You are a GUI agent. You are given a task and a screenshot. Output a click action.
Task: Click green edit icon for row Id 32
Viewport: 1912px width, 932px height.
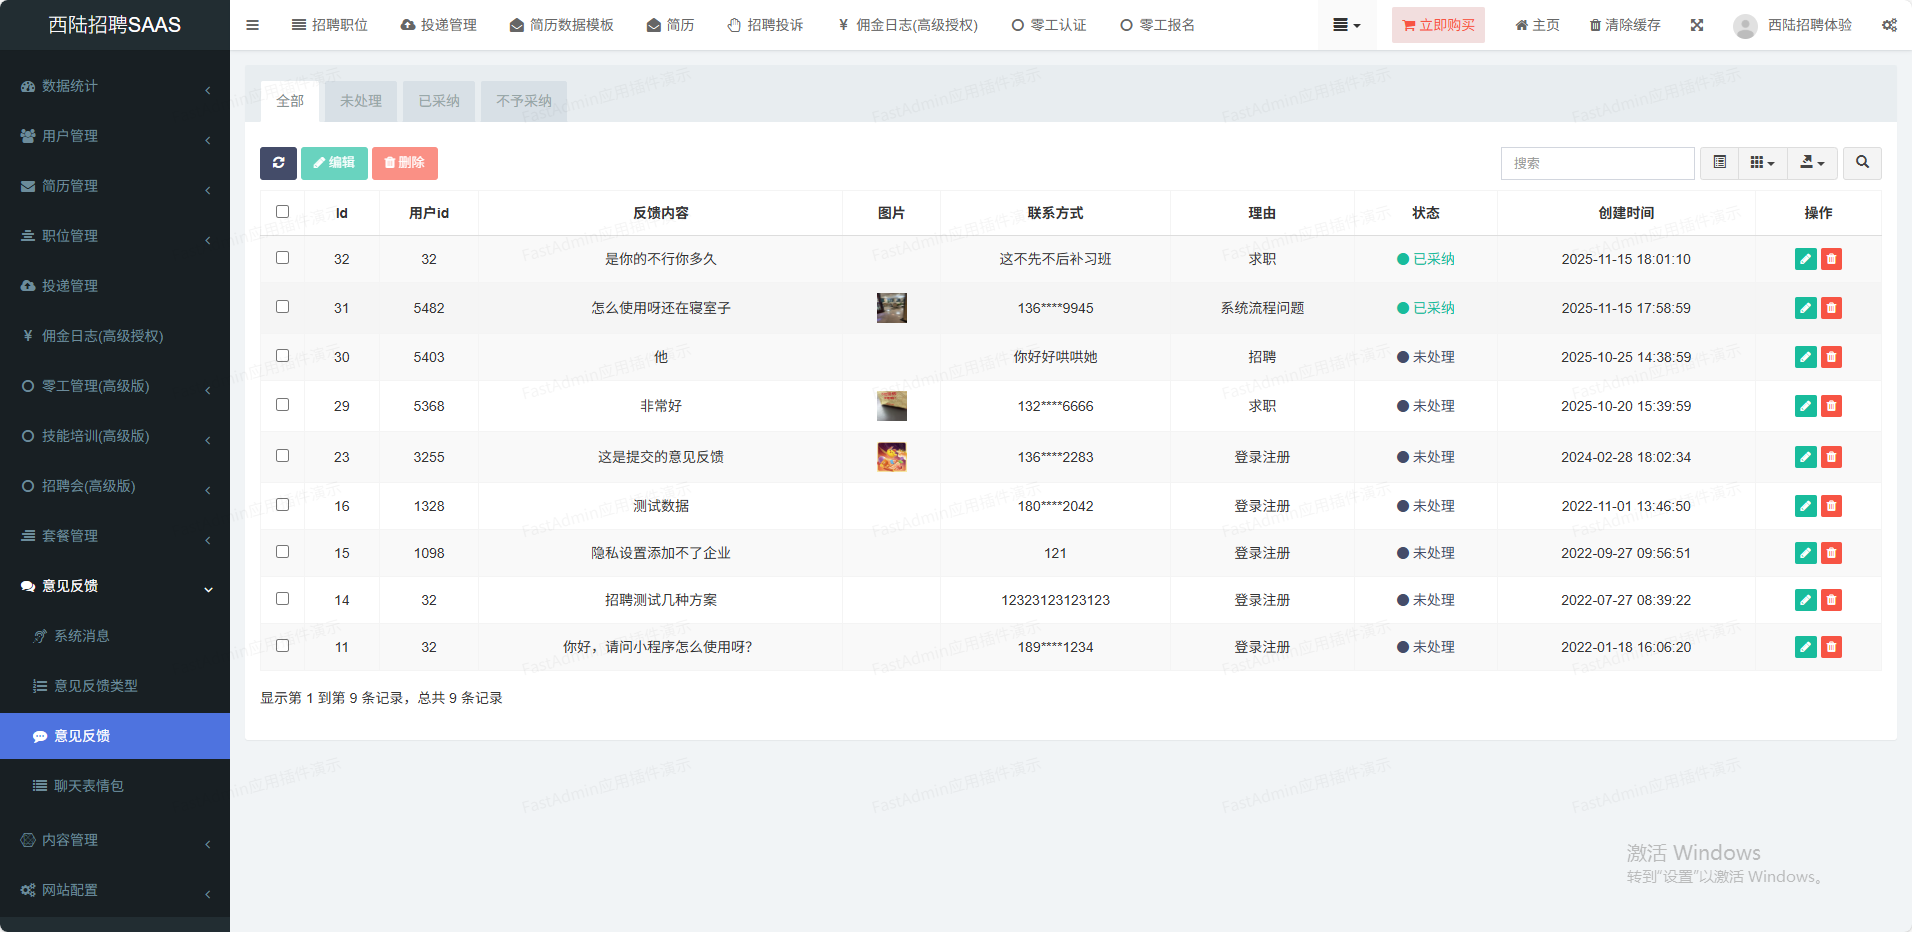click(1805, 259)
